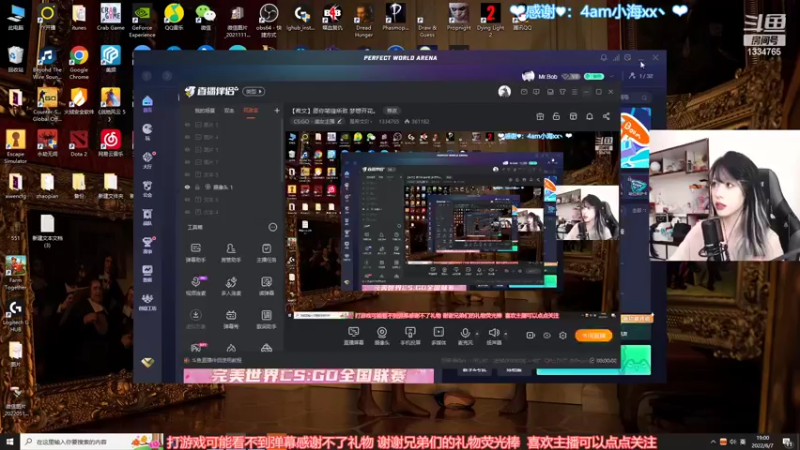Open Google Chrome desktop shortcut
The image size is (800, 450).
tap(79, 63)
